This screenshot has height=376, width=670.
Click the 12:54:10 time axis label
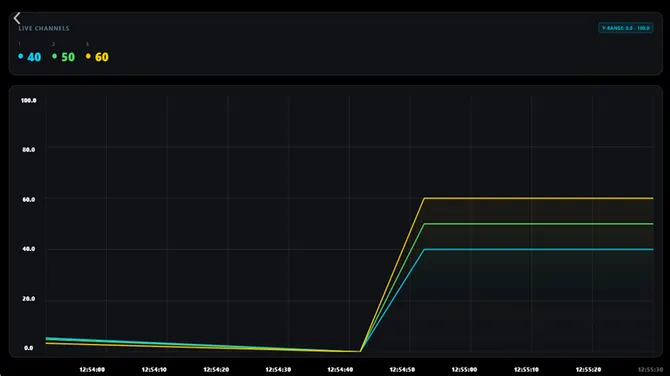(154, 370)
